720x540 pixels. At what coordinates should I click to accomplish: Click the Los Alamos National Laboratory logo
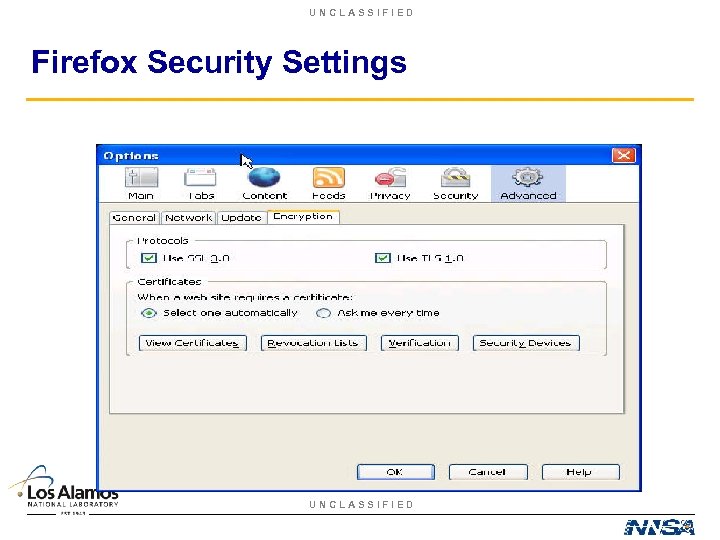tap(64, 490)
